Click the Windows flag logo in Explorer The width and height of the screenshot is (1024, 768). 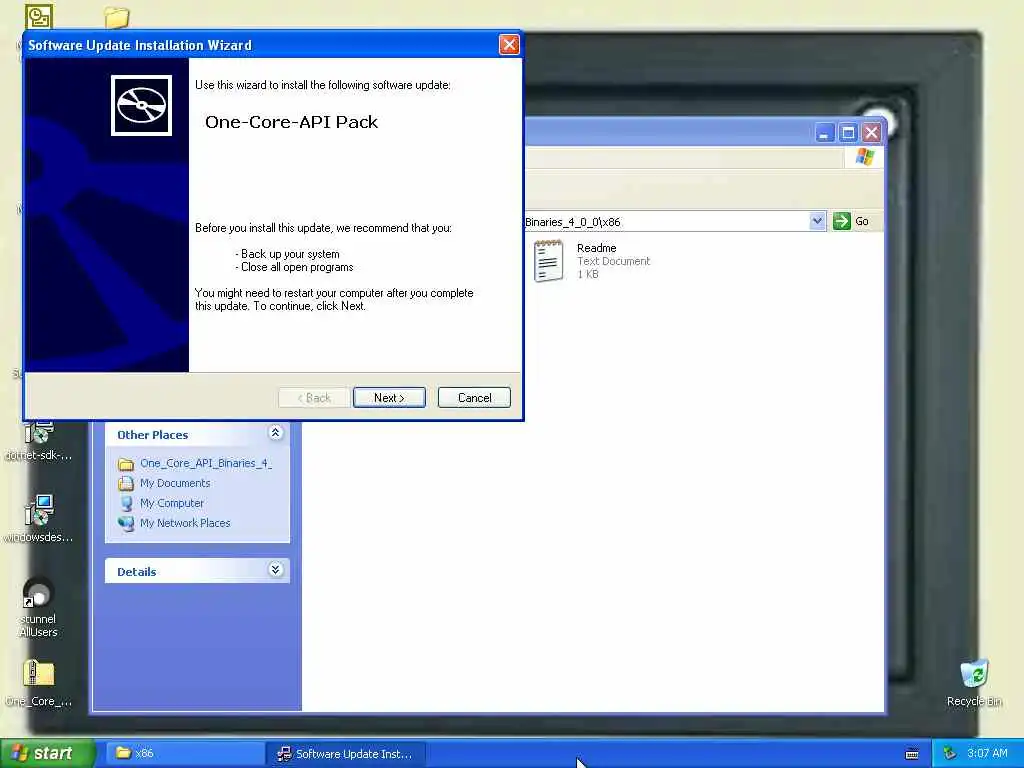[865, 157]
